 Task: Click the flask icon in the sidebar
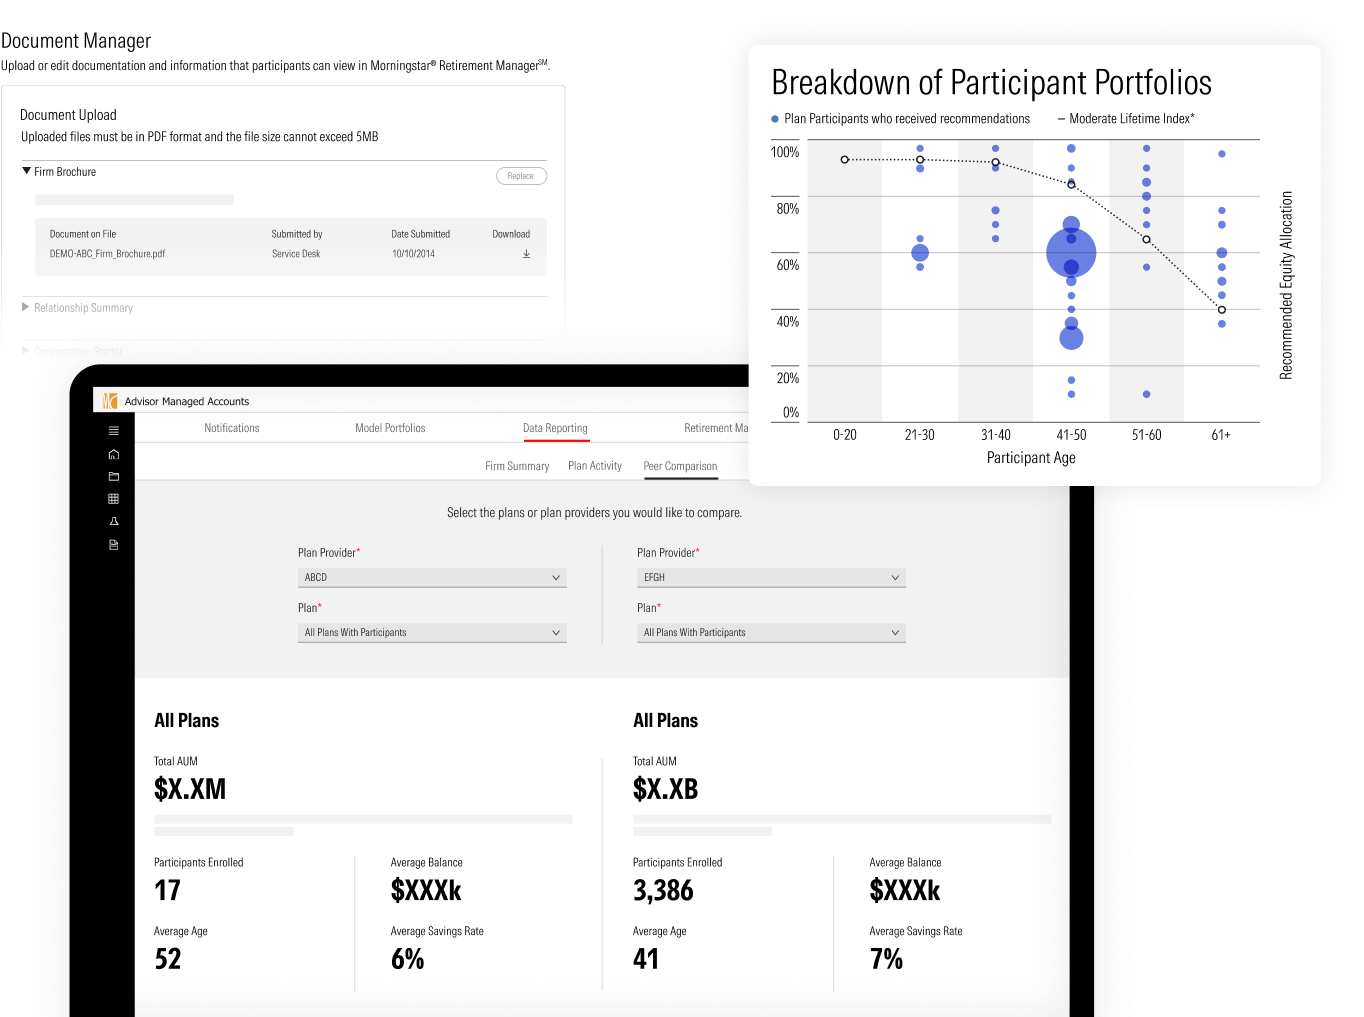click(113, 522)
